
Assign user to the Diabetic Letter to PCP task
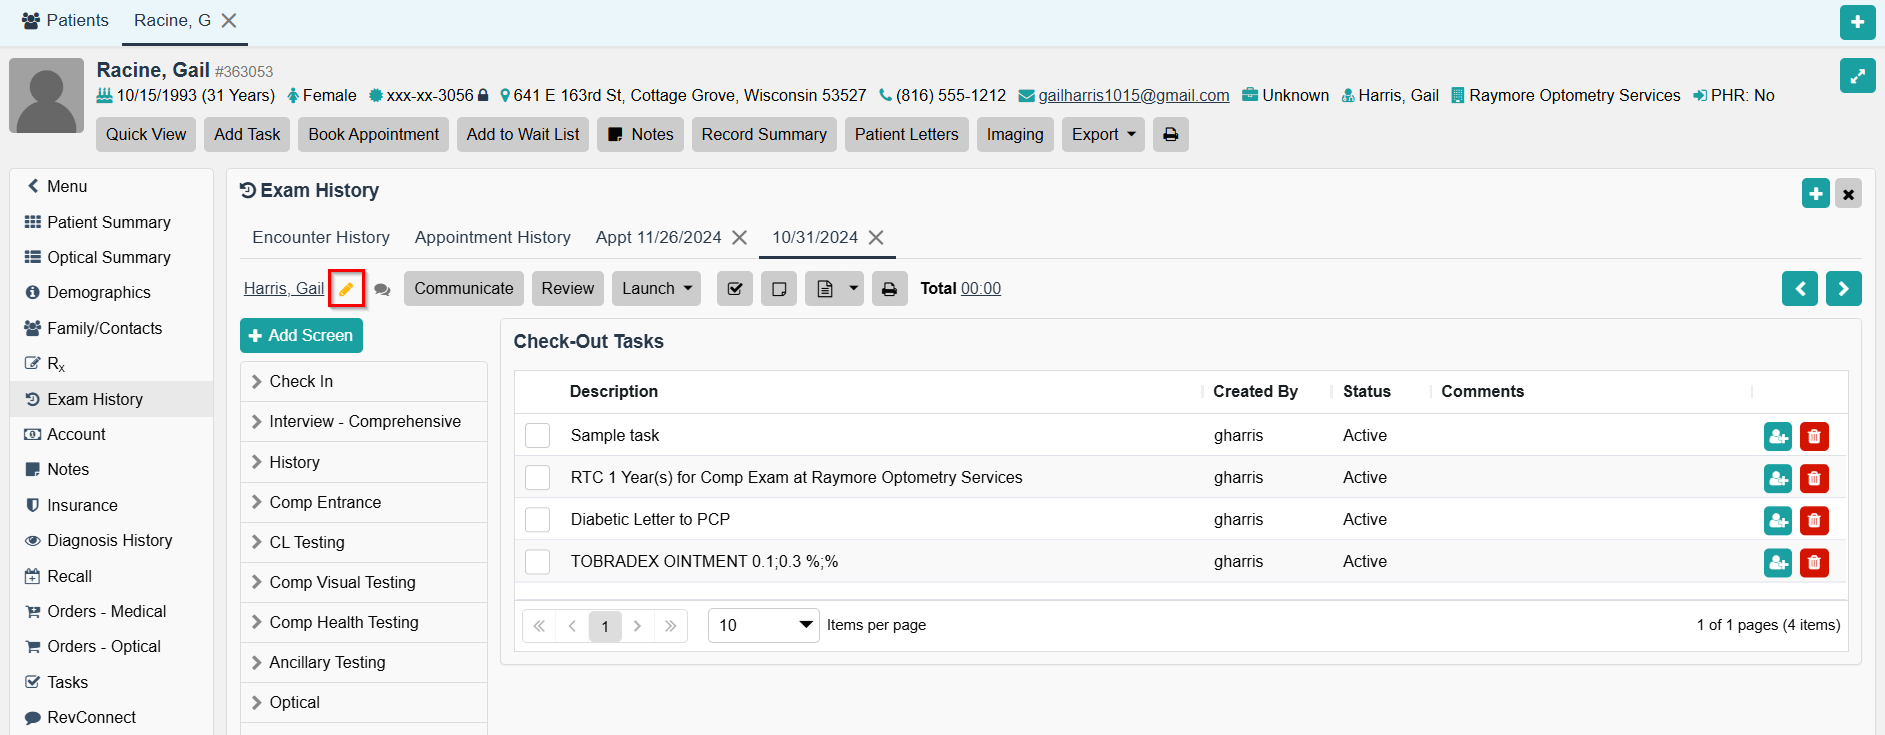tap(1777, 520)
